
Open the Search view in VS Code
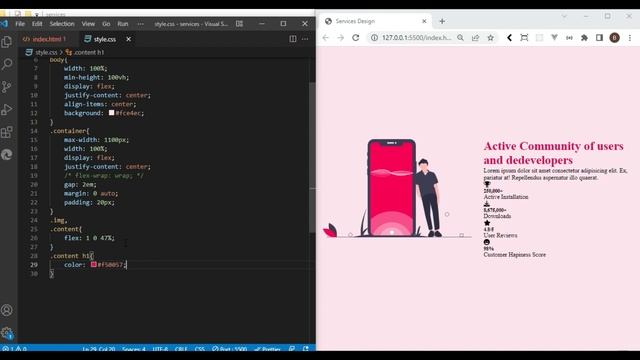click(7, 64)
